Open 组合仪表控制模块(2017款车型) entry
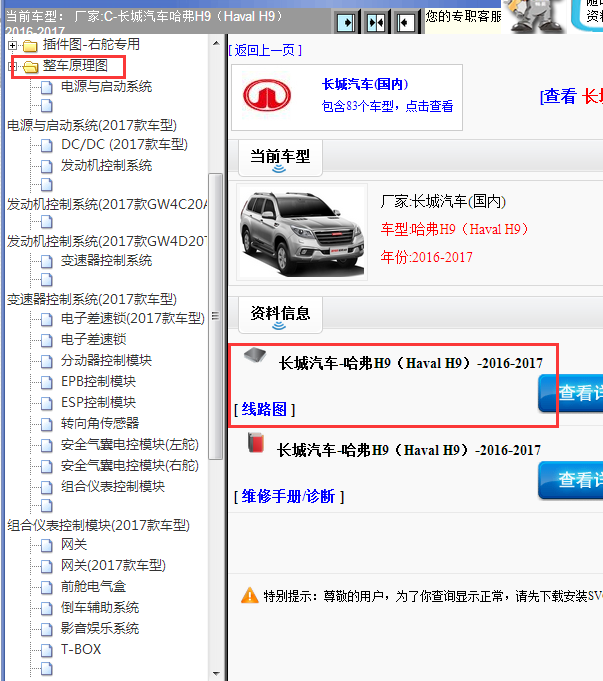Viewport: 603px width, 681px height. (99, 526)
